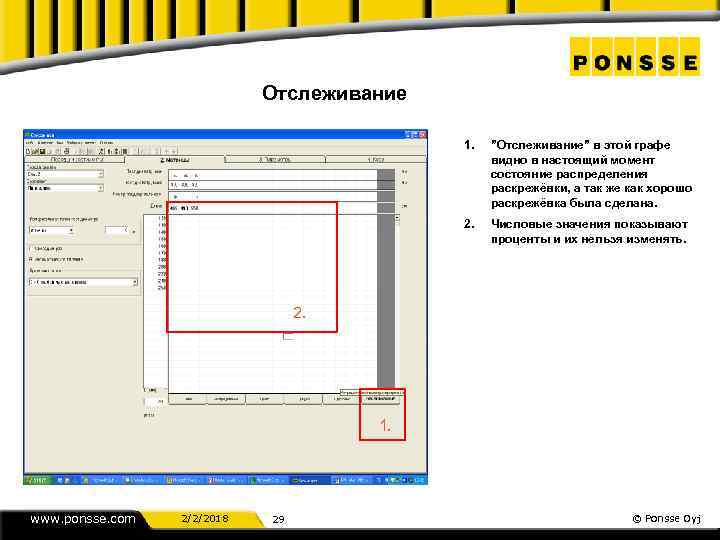Select the second tab under the matrix
The width and height of the screenshot is (720, 540).
226,399
